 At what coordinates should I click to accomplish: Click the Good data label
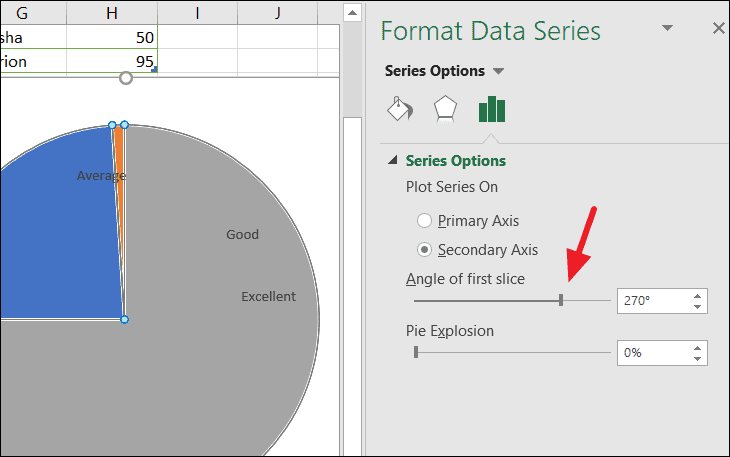[243, 234]
